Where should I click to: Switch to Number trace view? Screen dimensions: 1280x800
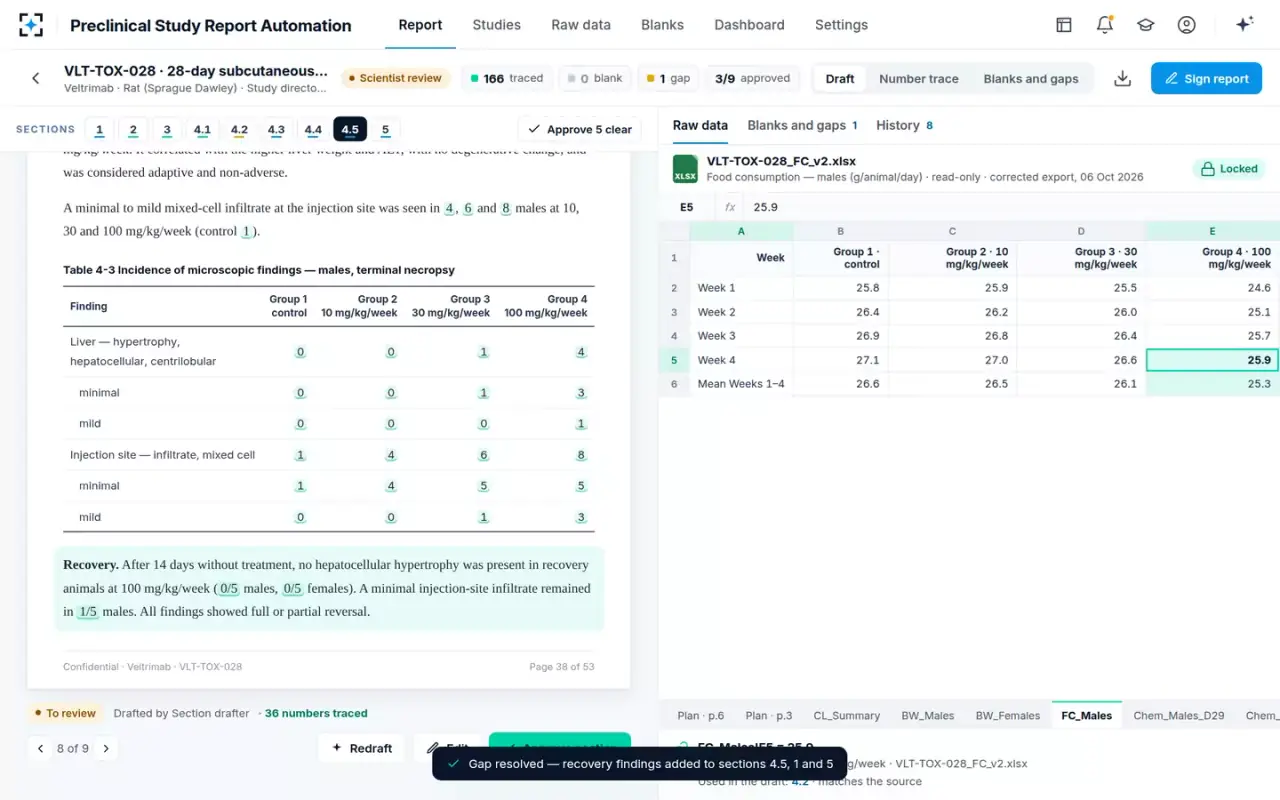(919, 78)
